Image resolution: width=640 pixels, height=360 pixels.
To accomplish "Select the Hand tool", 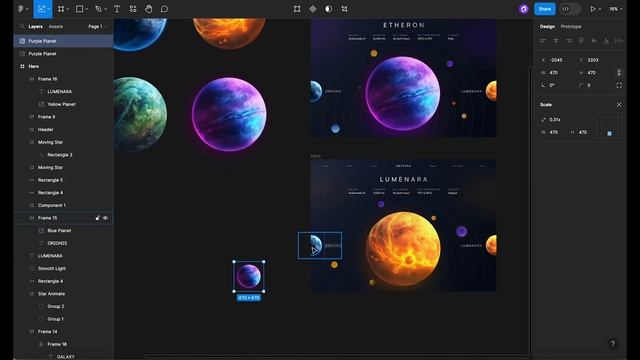I will click(x=149, y=9).
